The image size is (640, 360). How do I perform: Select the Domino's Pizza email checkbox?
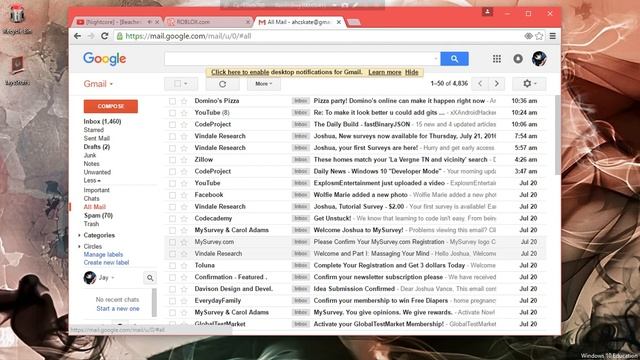(172, 101)
